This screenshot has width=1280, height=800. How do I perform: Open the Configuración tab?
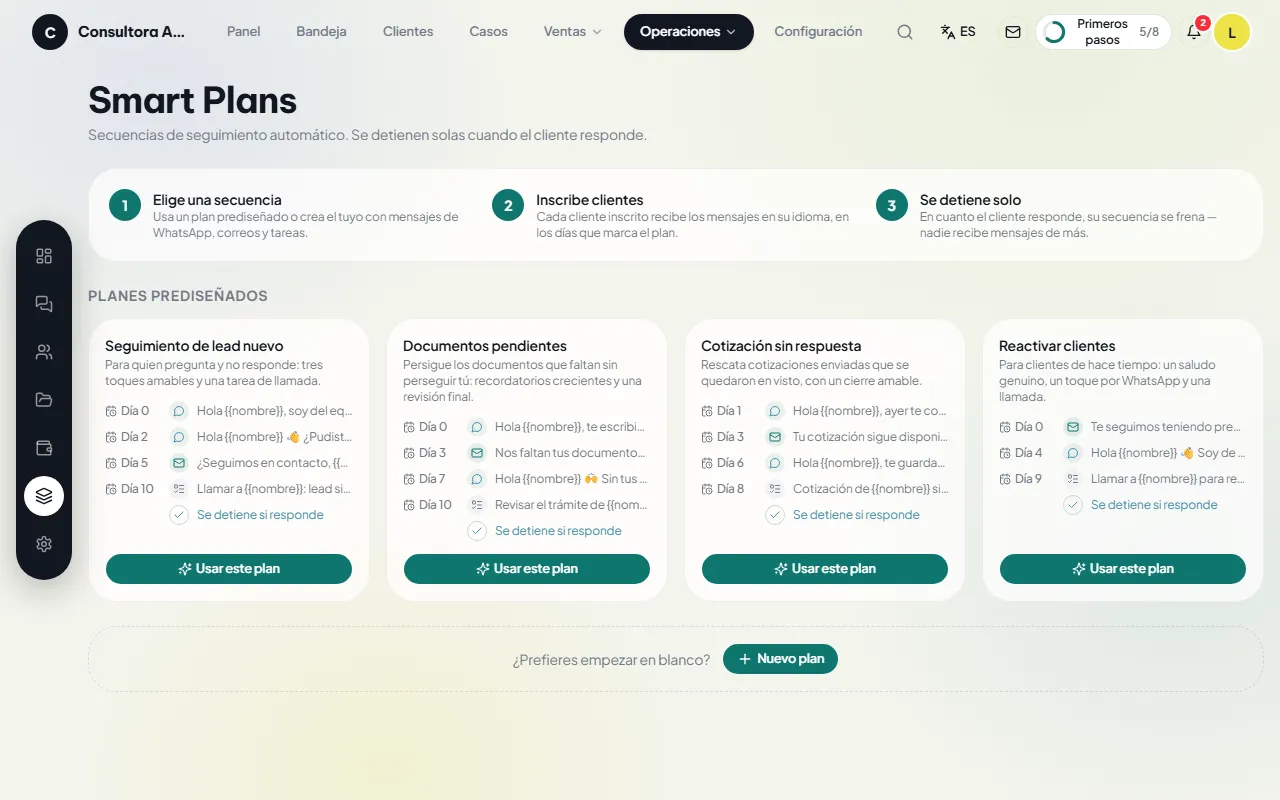(x=818, y=32)
